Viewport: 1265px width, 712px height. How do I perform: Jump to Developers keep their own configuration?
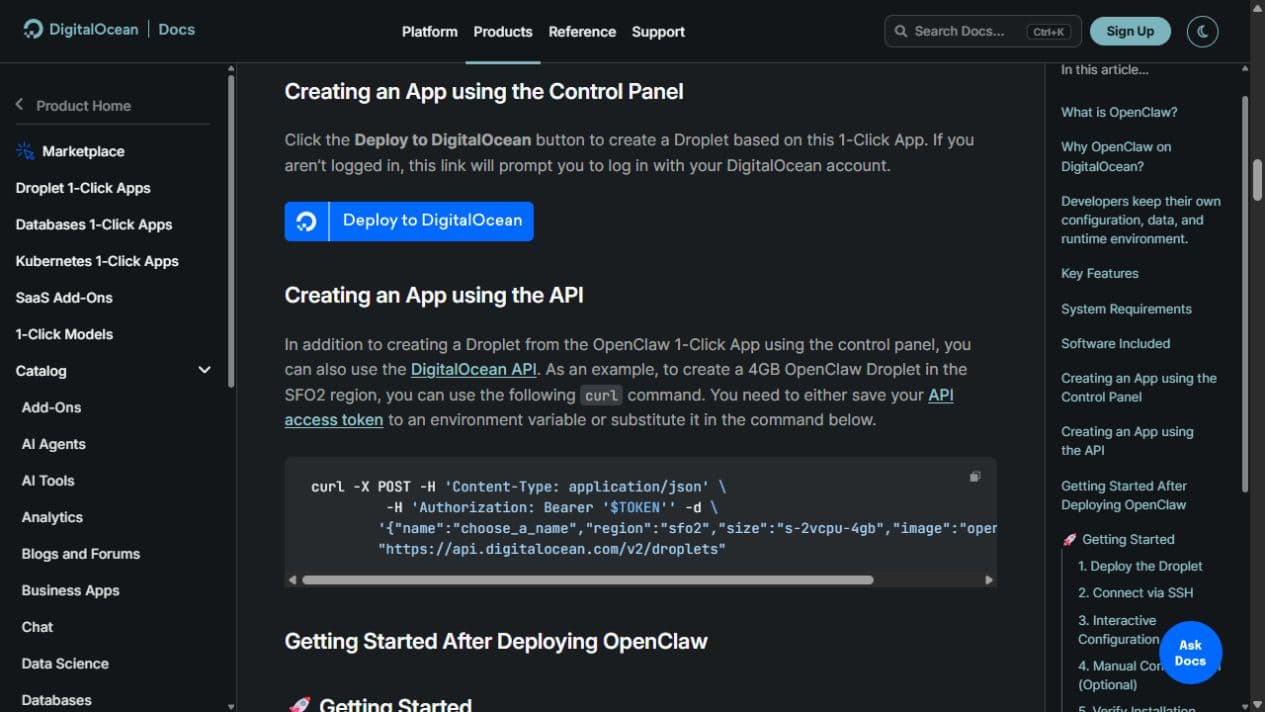point(1141,220)
